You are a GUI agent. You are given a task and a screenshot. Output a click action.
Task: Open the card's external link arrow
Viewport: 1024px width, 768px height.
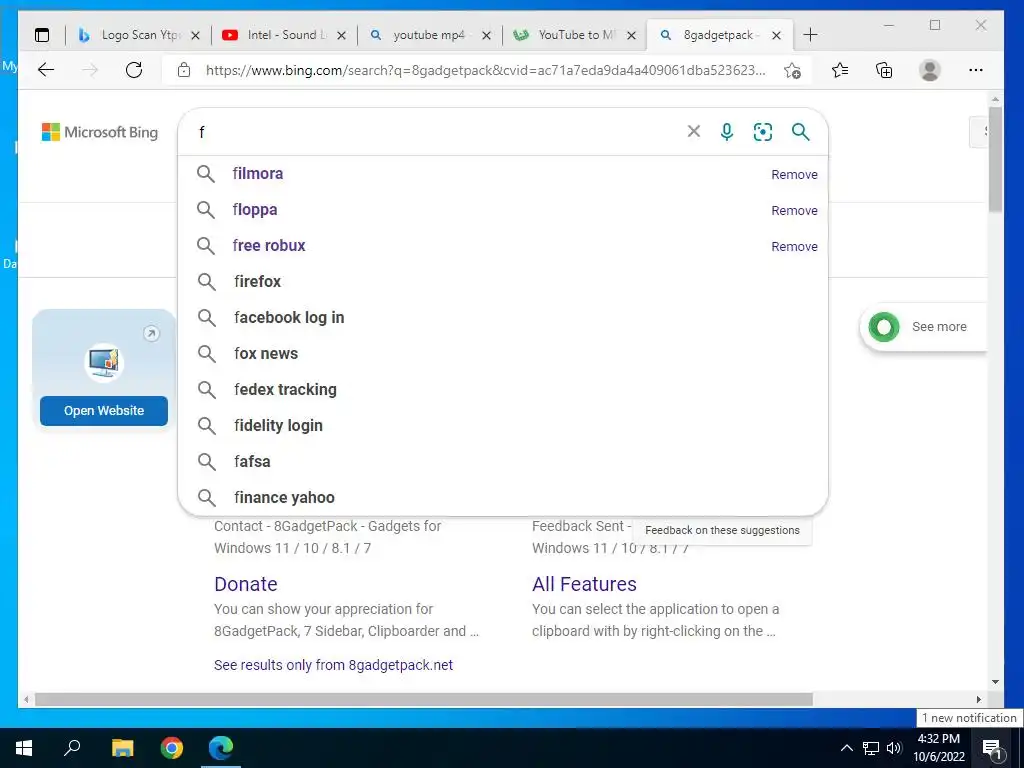[151, 334]
